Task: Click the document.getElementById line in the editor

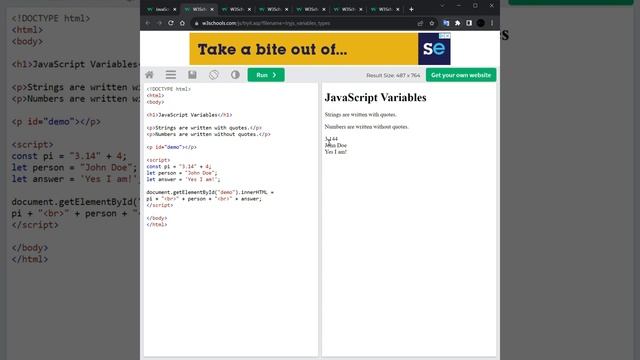Action: point(210,192)
